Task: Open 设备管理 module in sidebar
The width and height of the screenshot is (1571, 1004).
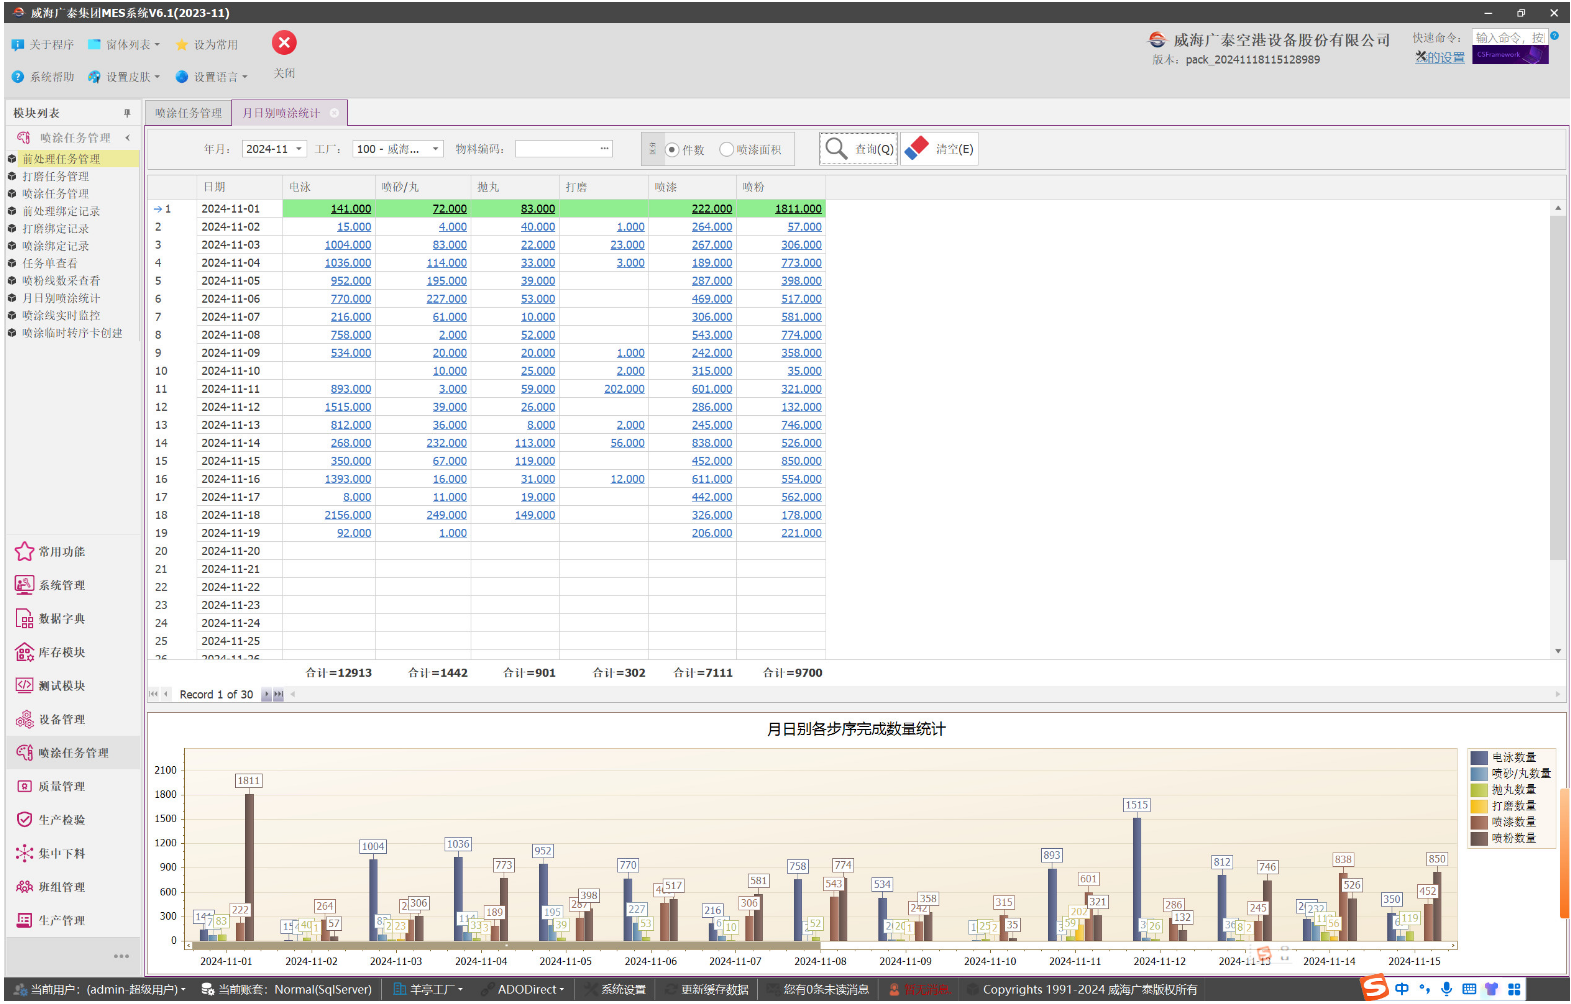Action: 50,720
